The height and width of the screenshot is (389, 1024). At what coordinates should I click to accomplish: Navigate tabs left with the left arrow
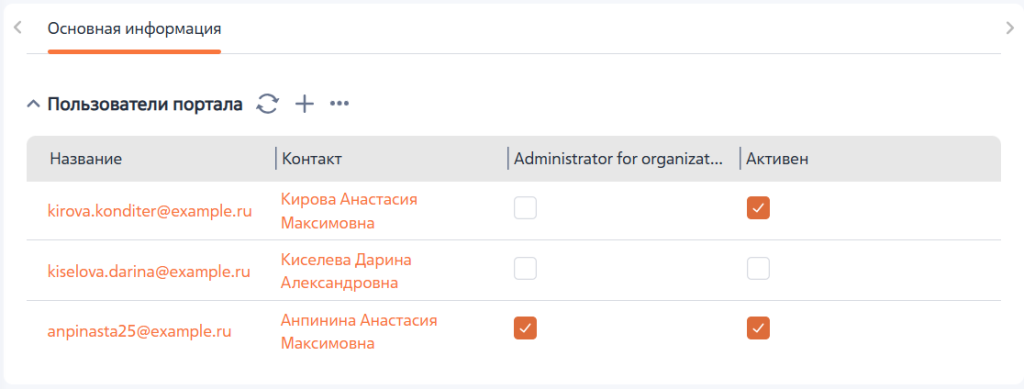click(x=18, y=27)
